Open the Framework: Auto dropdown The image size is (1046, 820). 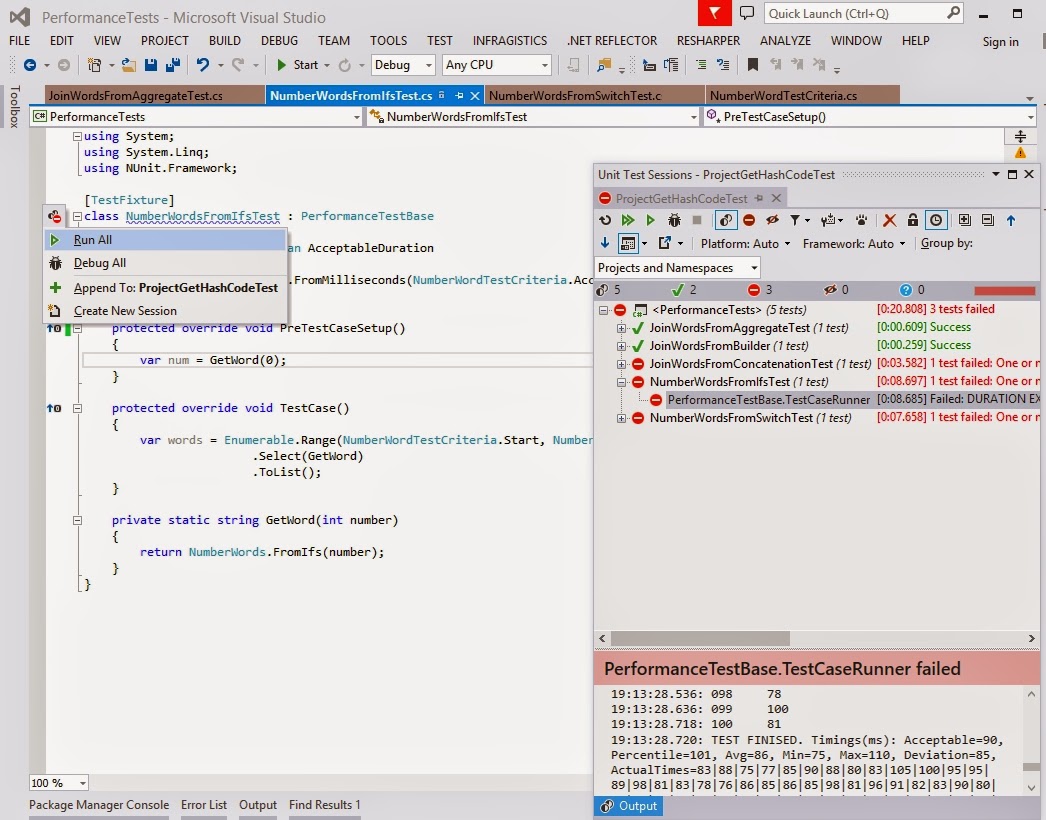855,244
